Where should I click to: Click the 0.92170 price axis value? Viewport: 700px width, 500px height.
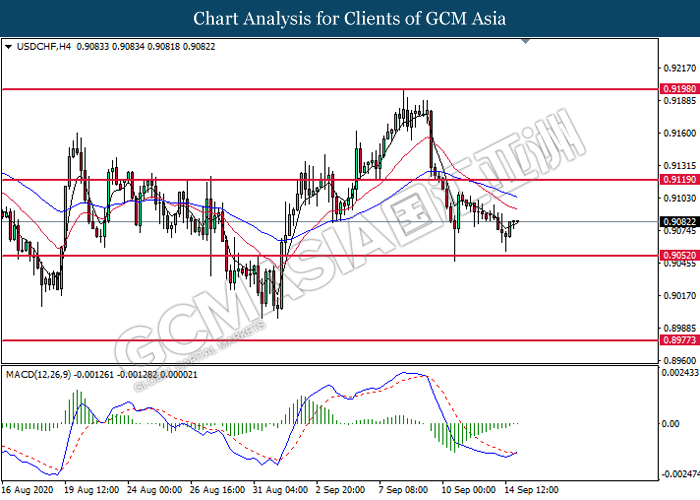(679, 68)
